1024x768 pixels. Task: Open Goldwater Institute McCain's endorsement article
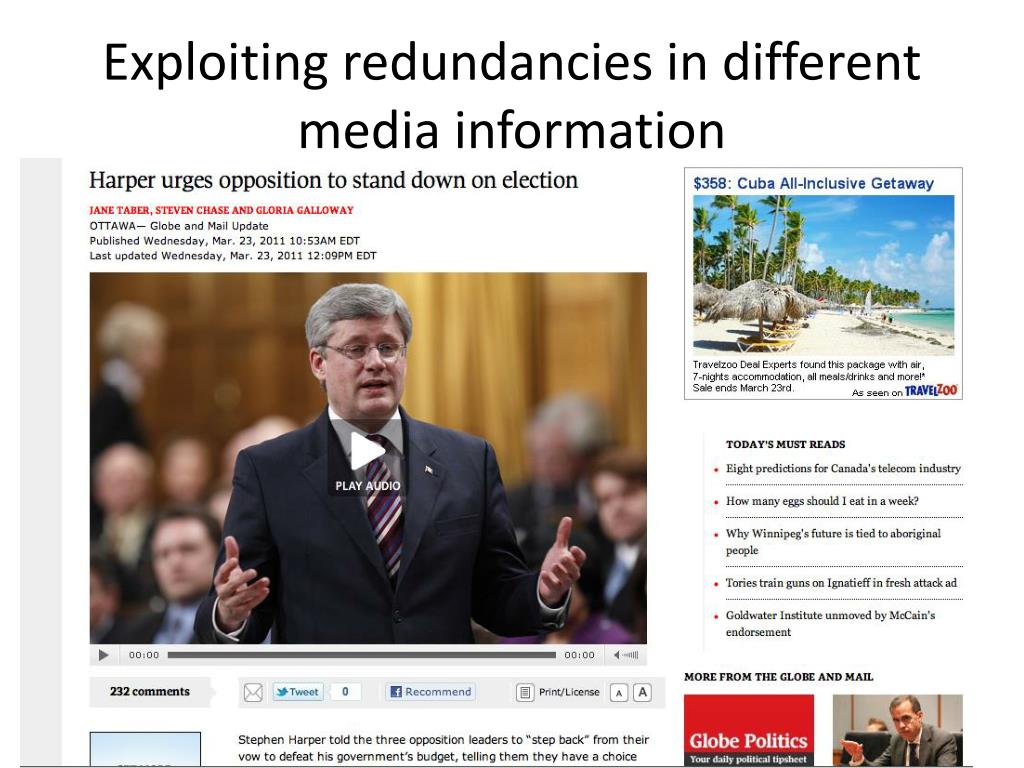pos(831,624)
